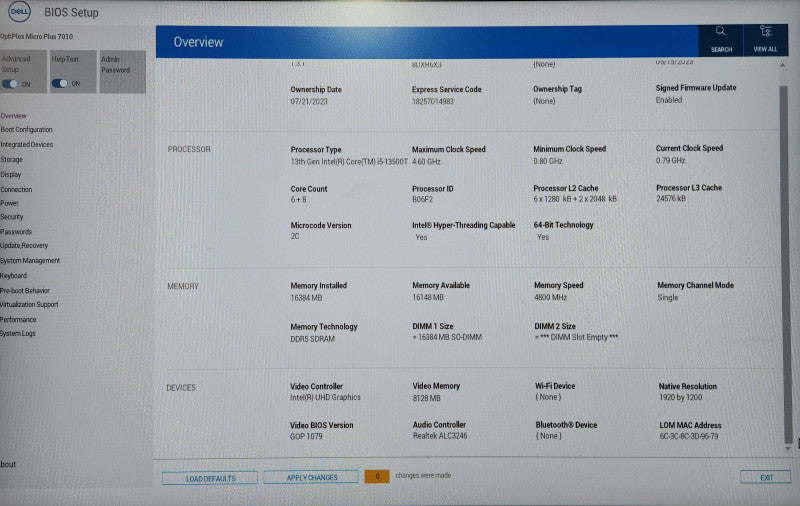Click the Load Defaults button

[x=210, y=478]
